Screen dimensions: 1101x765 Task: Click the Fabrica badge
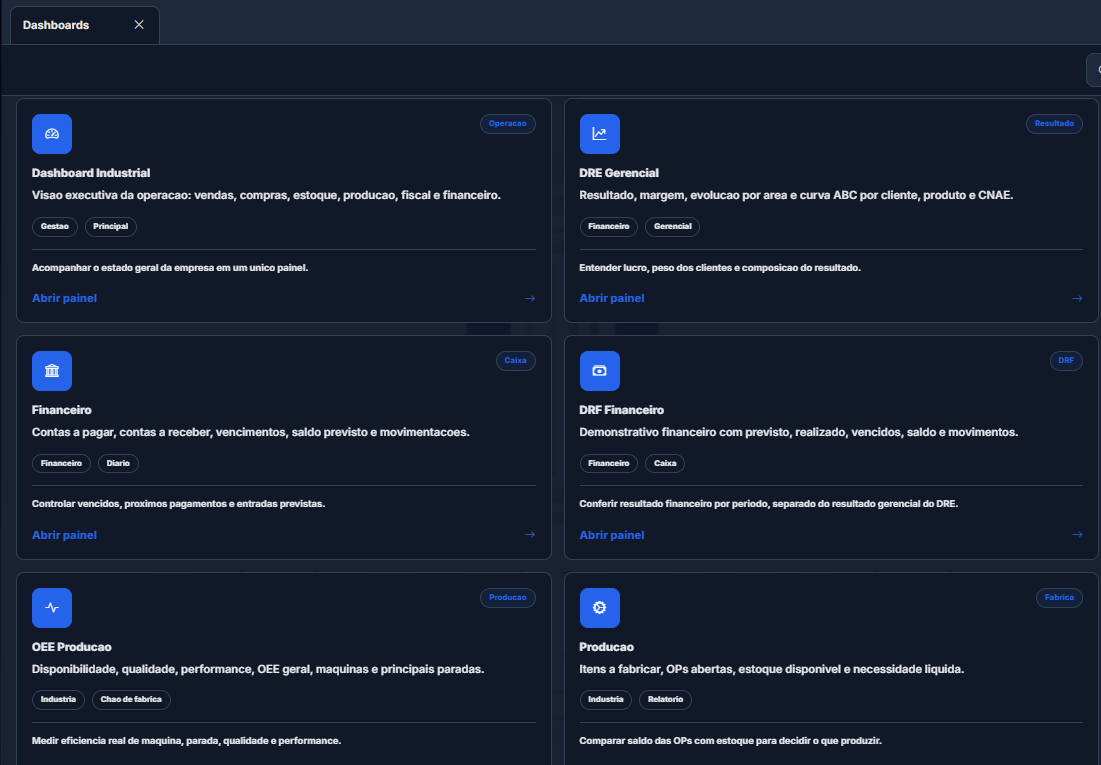(x=1059, y=598)
